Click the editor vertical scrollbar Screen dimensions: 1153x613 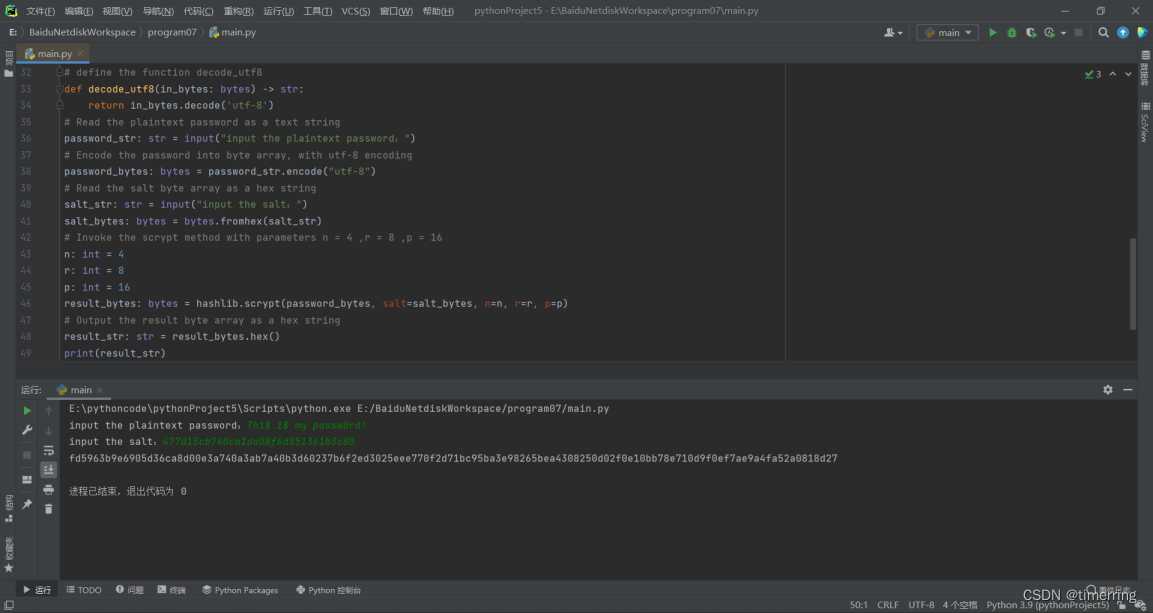1132,284
